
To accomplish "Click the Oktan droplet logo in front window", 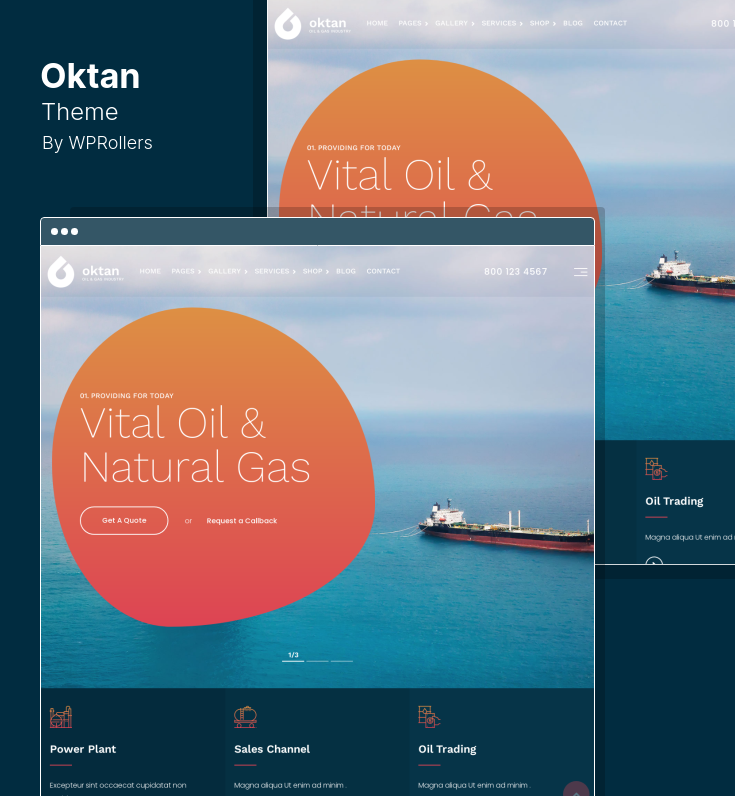I will coord(61,272).
